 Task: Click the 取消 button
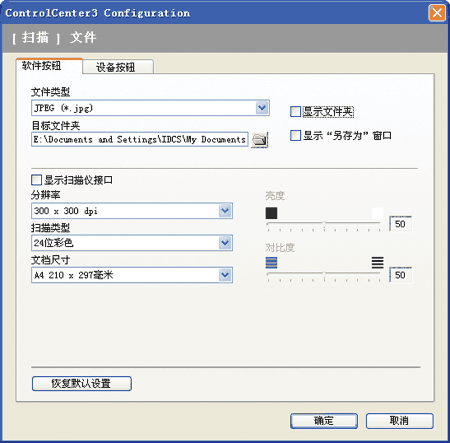[399, 421]
